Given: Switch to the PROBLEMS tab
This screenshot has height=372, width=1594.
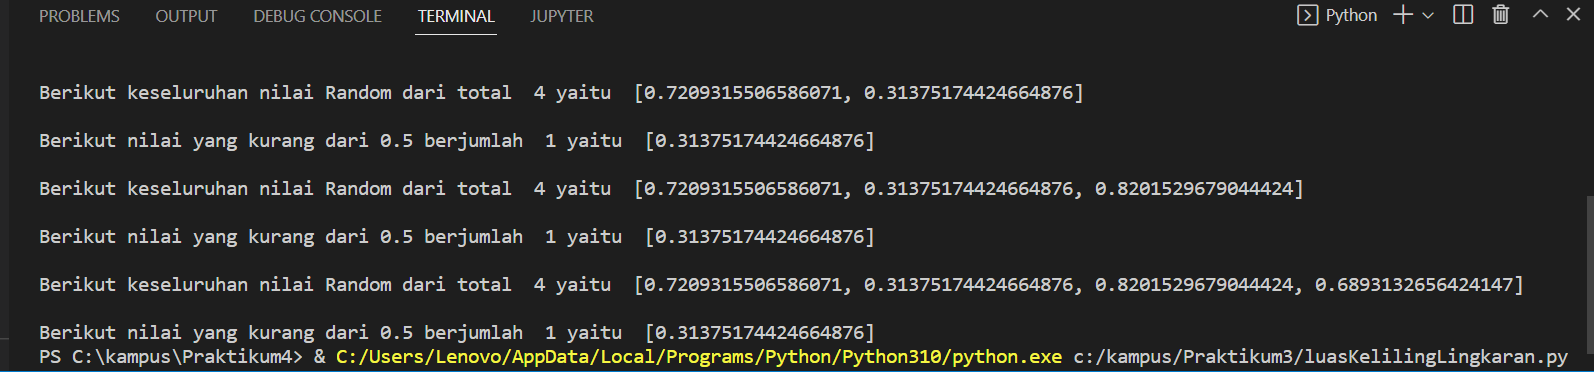Looking at the screenshot, I should point(79,16).
